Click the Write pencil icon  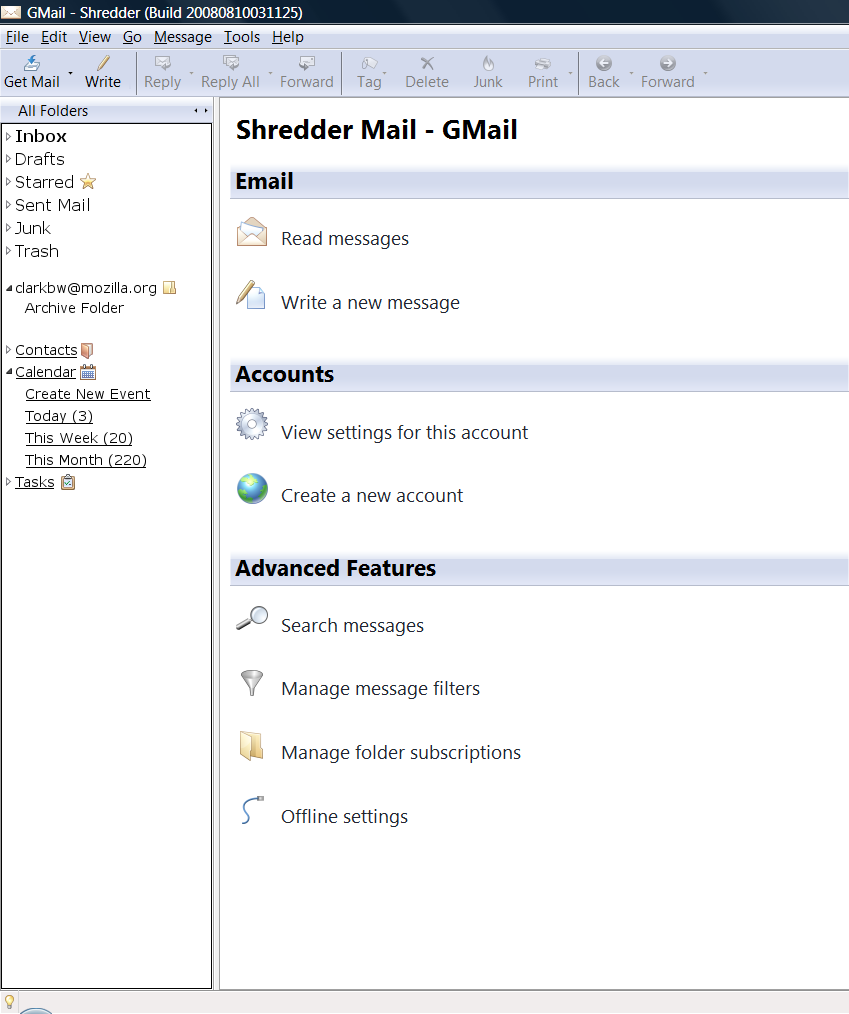click(x=103, y=63)
